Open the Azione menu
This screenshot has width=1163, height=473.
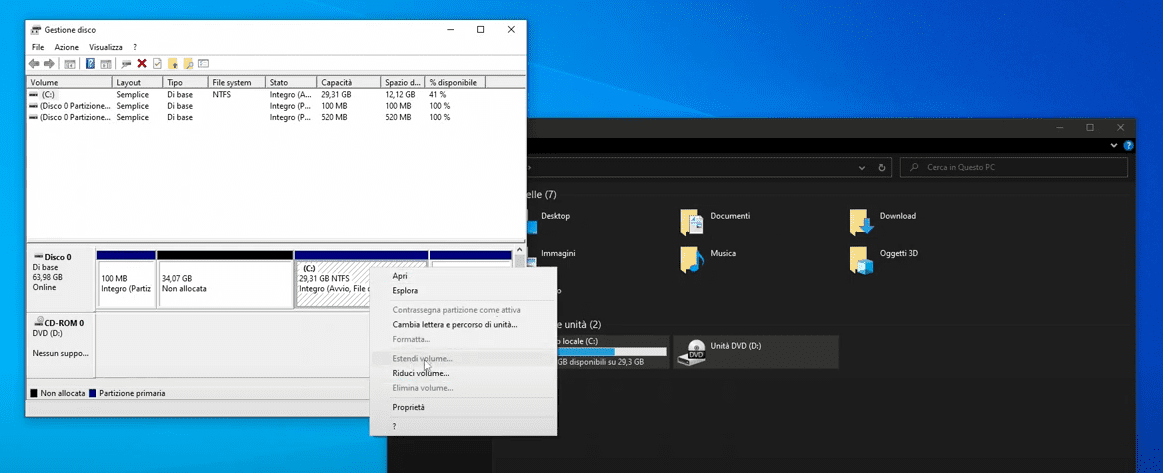coord(66,47)
